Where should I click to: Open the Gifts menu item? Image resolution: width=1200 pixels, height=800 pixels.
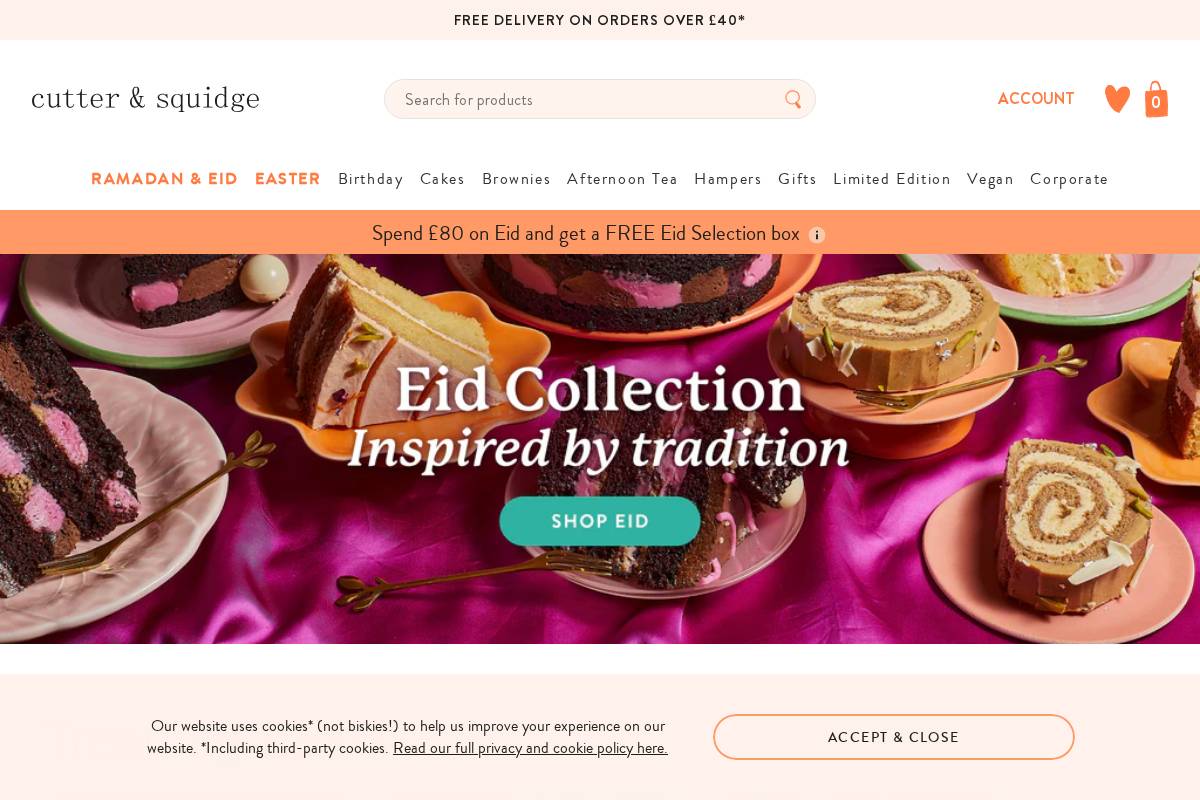[797, 179]
